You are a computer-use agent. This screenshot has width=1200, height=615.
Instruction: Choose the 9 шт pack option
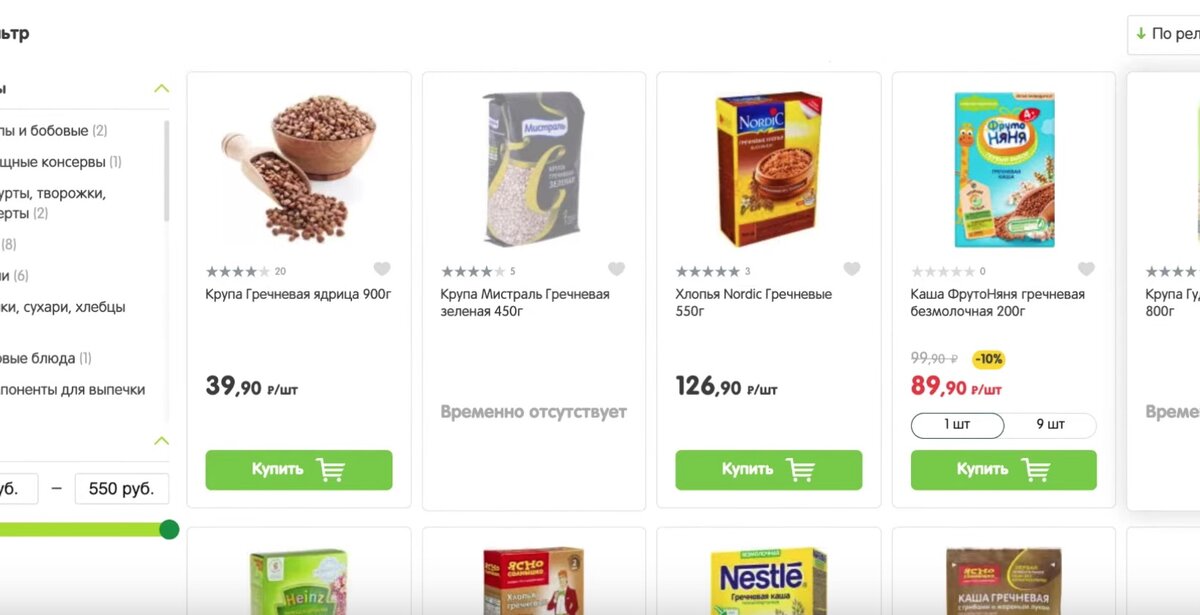tap(1050, 425)
